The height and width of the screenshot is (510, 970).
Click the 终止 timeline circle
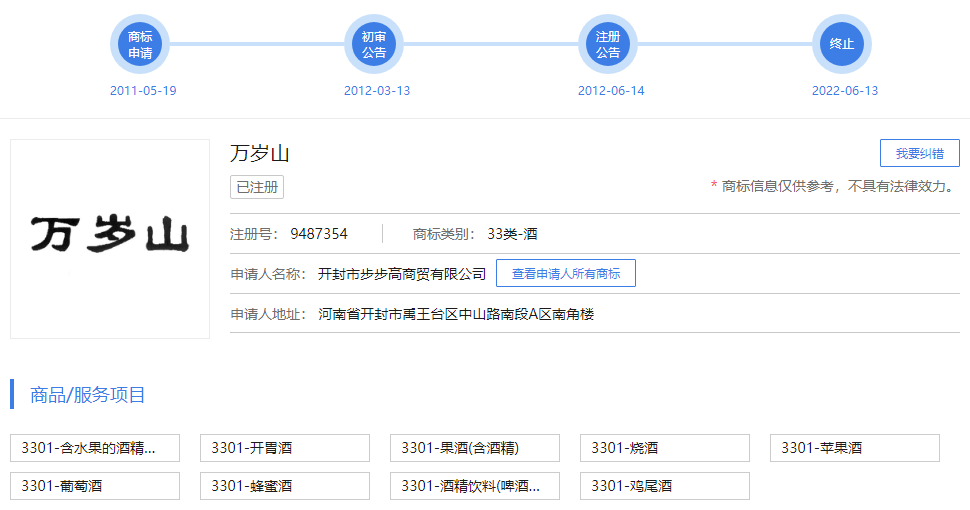pyautogui.click(x=841, y=45)
